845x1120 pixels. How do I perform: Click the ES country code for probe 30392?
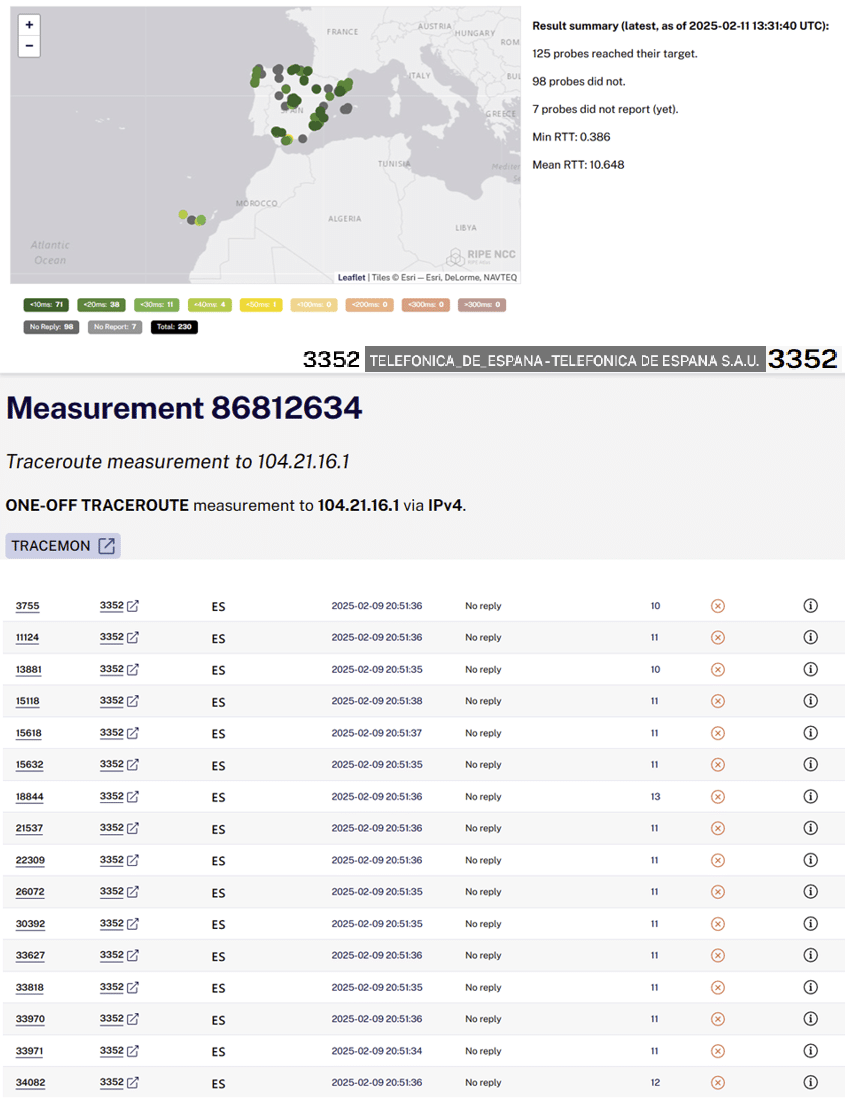pyautogui.click(x=219, y=924)
